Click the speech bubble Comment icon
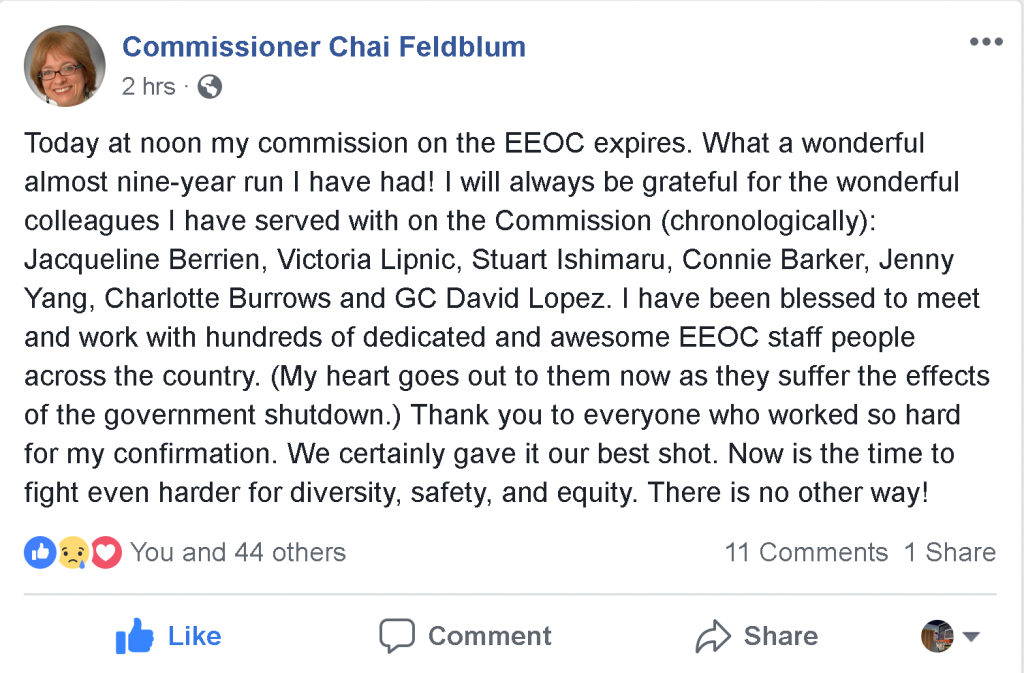Viewport: 1024px width, 673px height. (396, 636)
